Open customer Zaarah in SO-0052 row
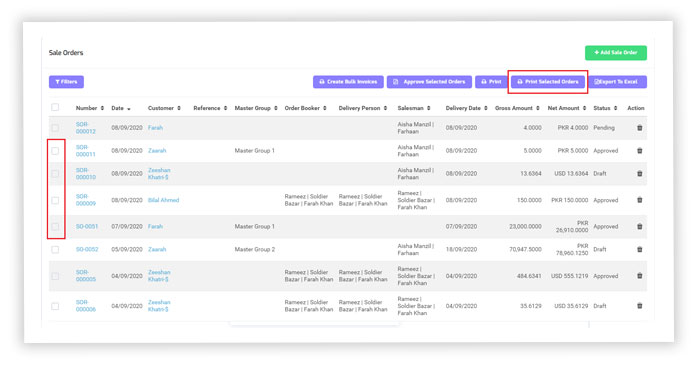 (x=157, y=249)
